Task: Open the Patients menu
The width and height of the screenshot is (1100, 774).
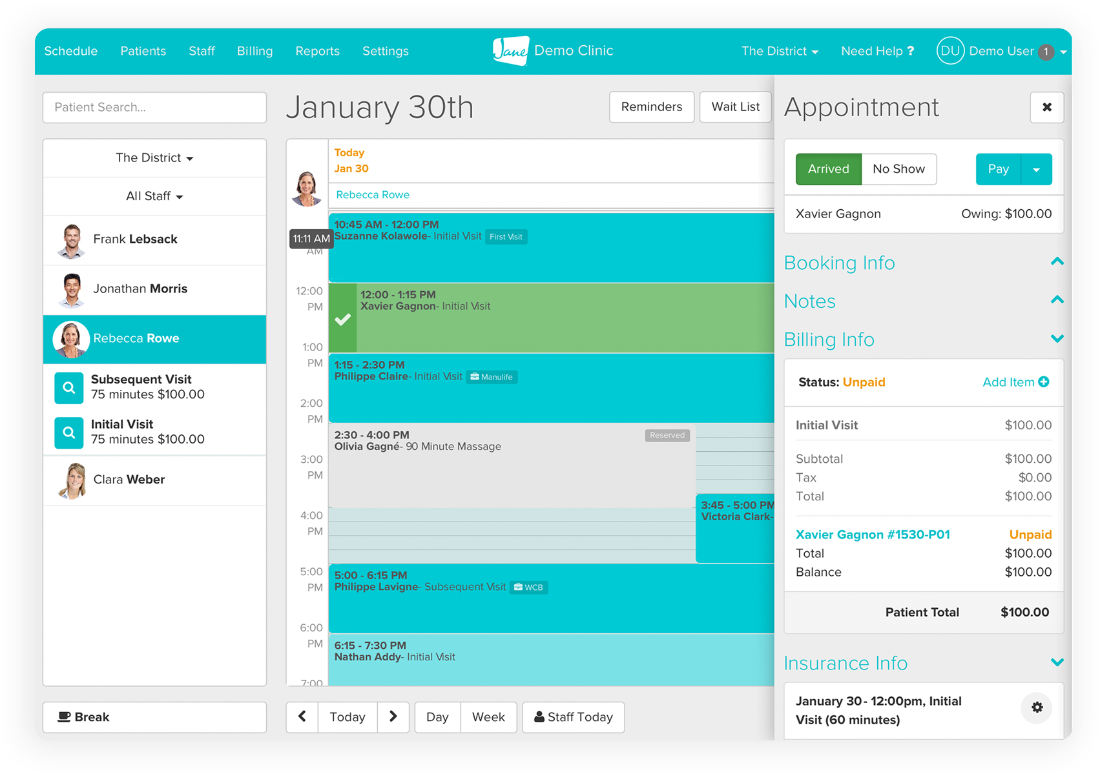Action: tap(143, 51)
